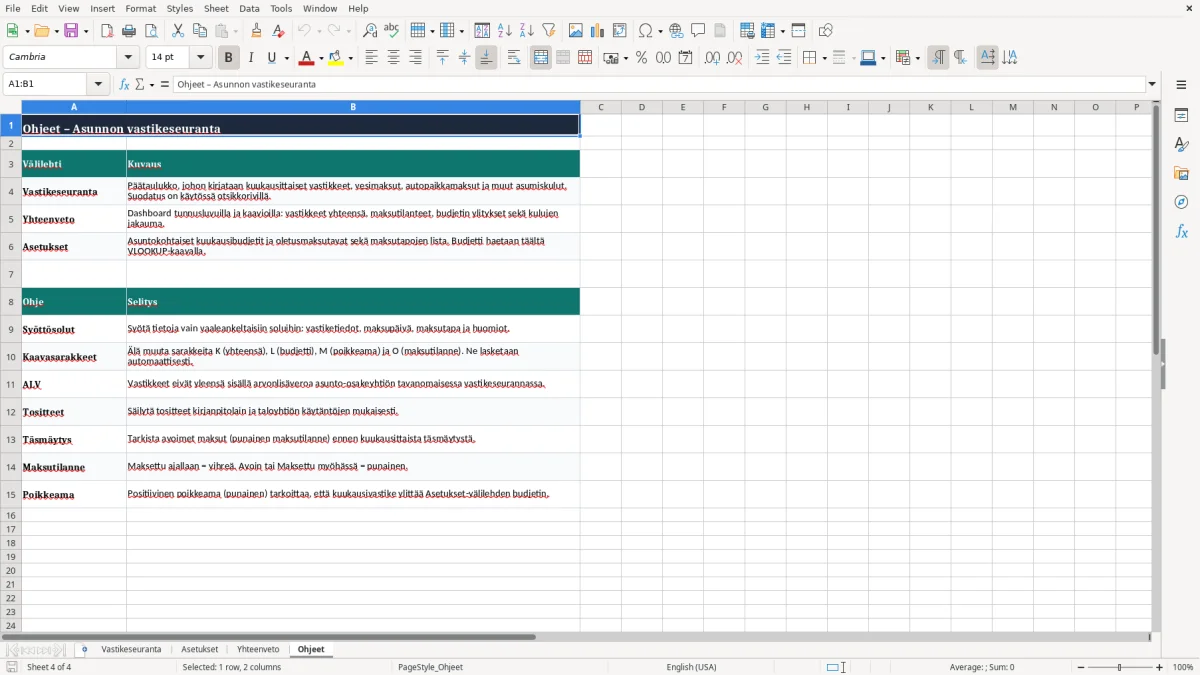Toggle Italic formatting
This screenshot has height=675, width=1200.
(x=251, y=58)
